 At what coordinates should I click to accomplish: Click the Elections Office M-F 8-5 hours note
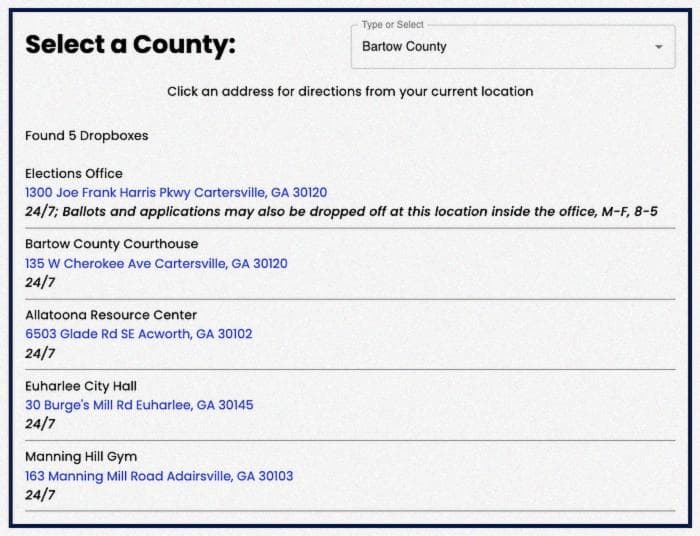[x=342, y=212]
